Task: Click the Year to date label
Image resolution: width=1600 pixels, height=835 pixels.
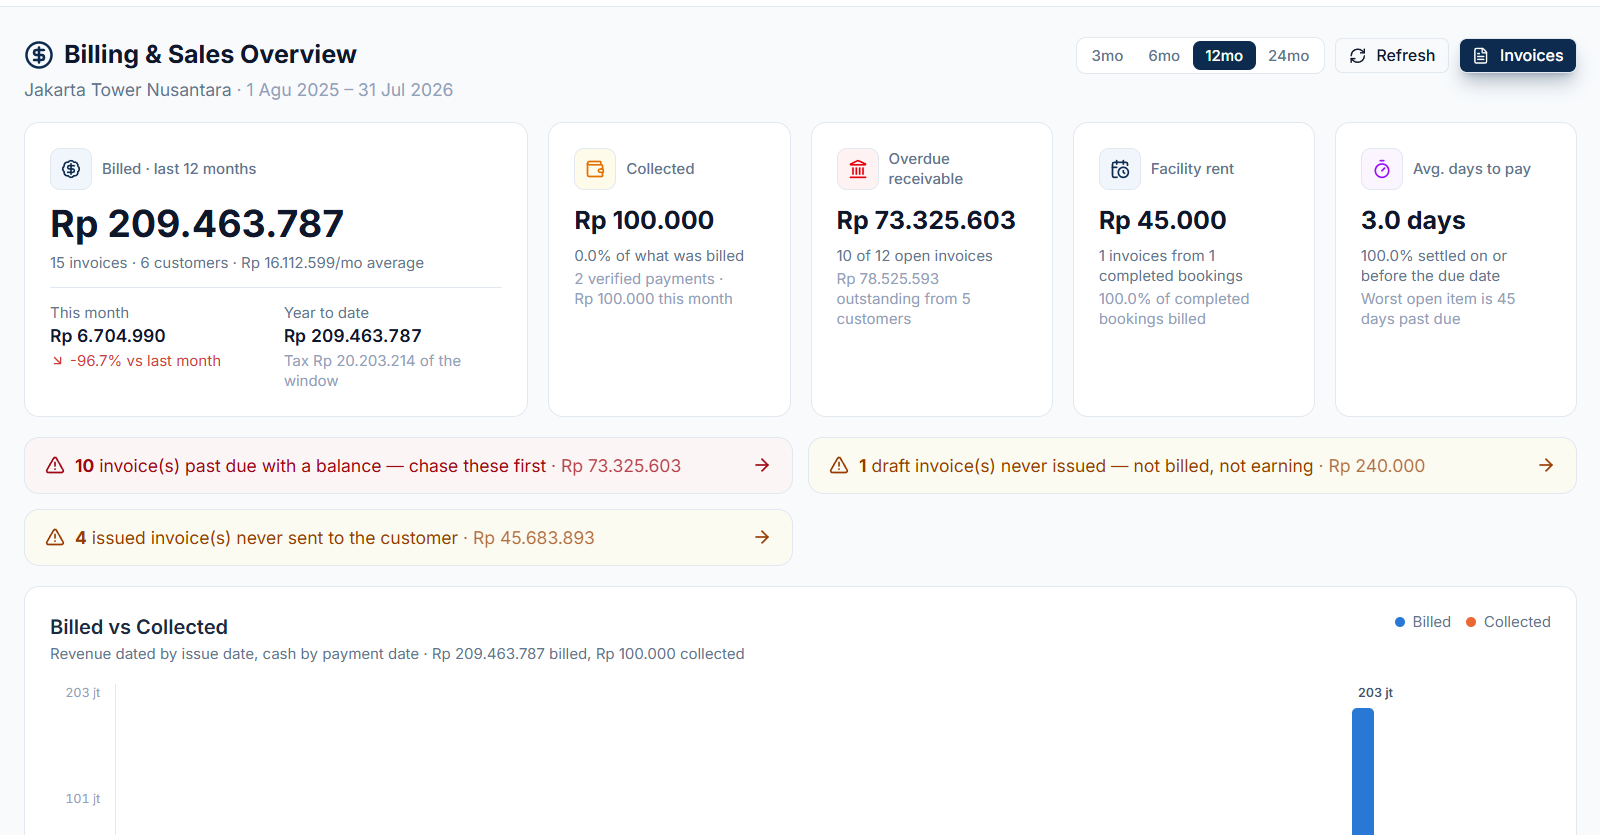Action: (x=326, y=313)
